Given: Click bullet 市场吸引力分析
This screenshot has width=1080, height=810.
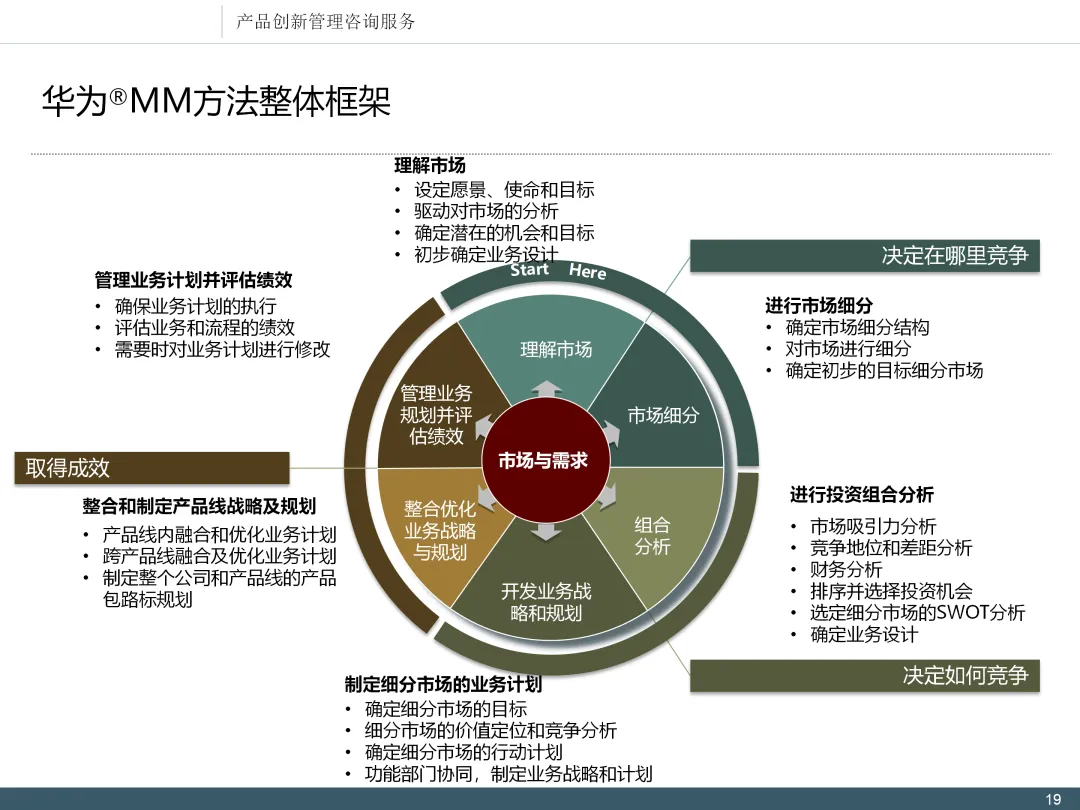Looking at the screenshot, I should coord(873,526).
